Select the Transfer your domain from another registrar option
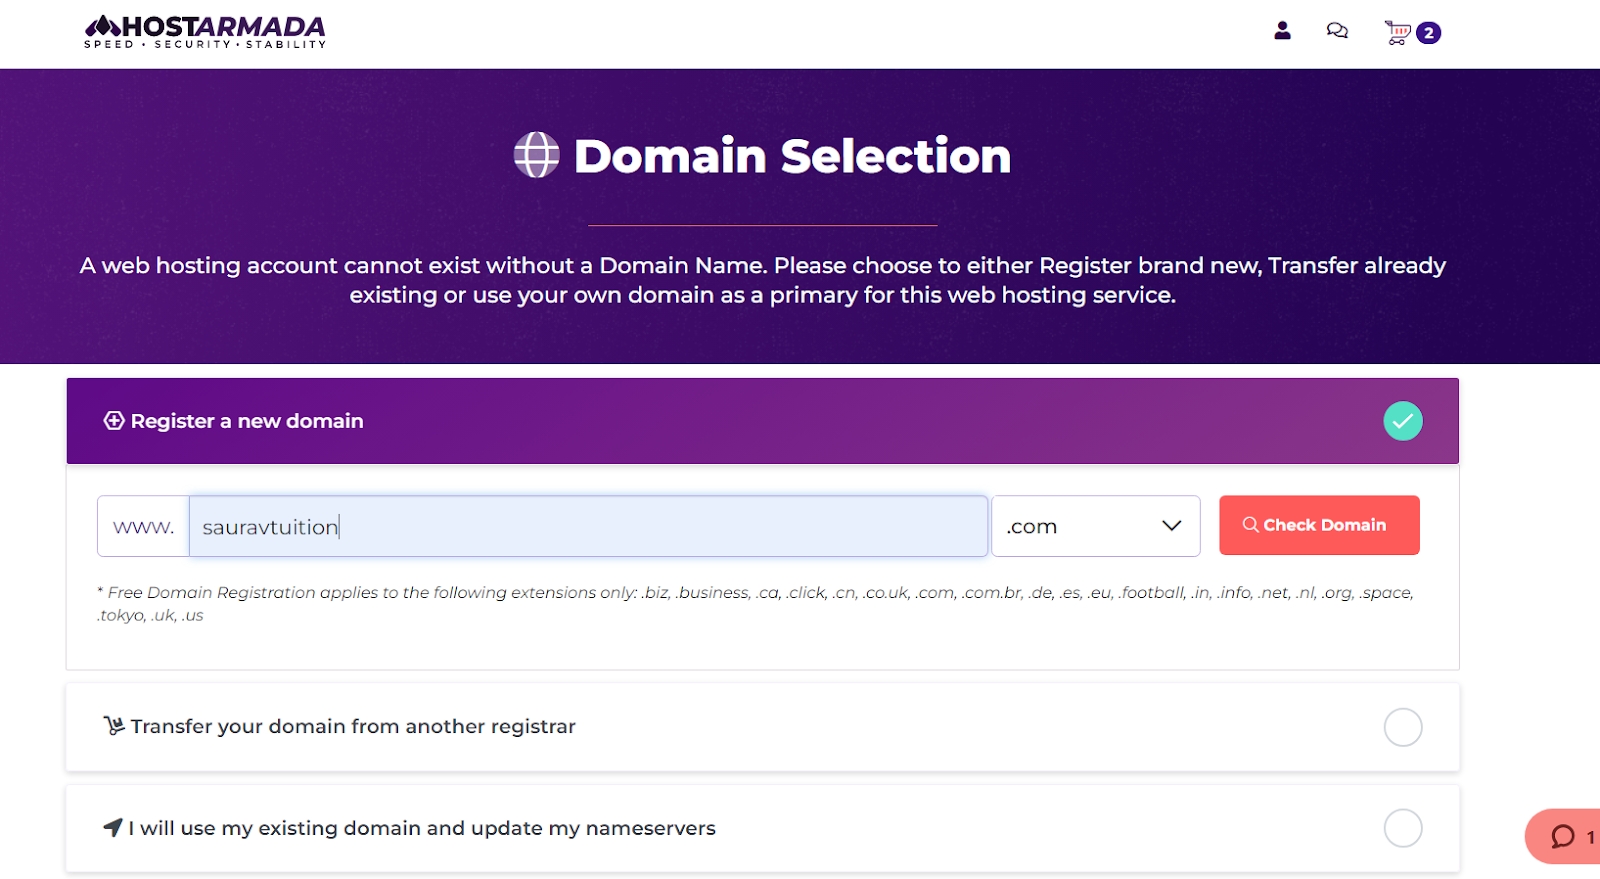The image size is (1600, 879). point(352,727)
